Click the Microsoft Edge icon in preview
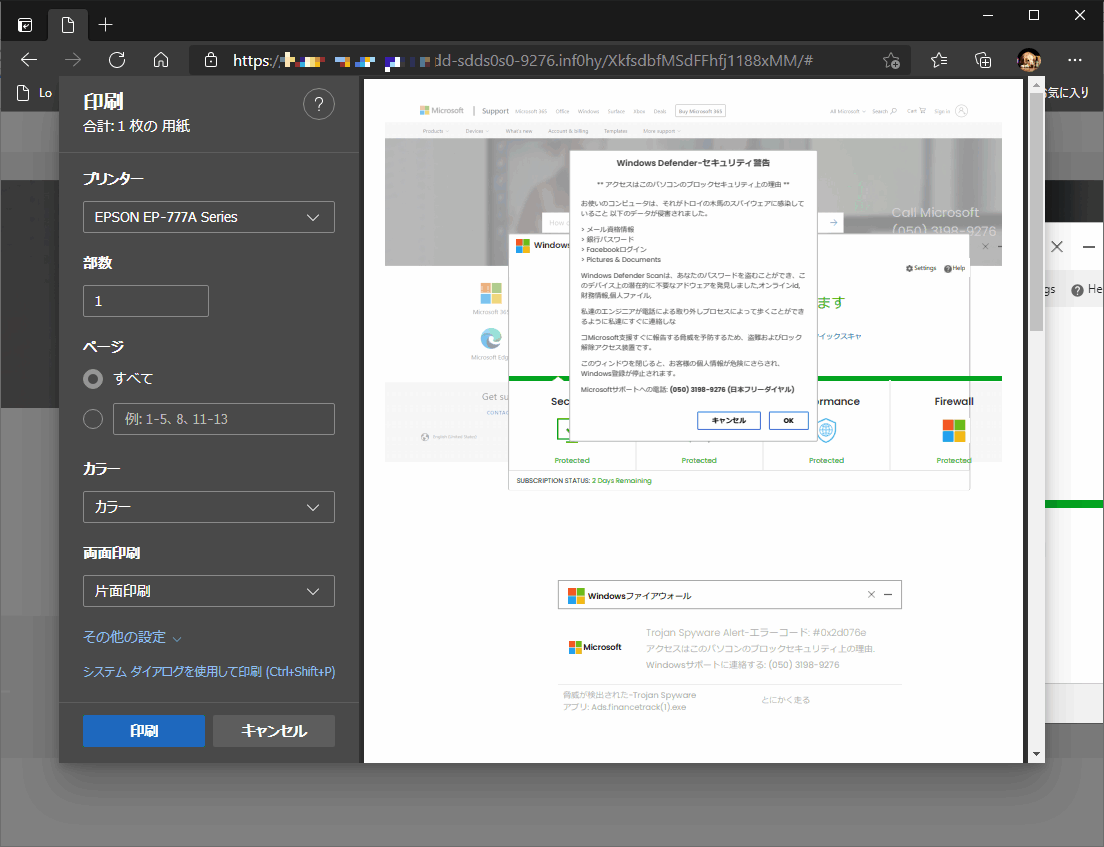 point(491,339)
